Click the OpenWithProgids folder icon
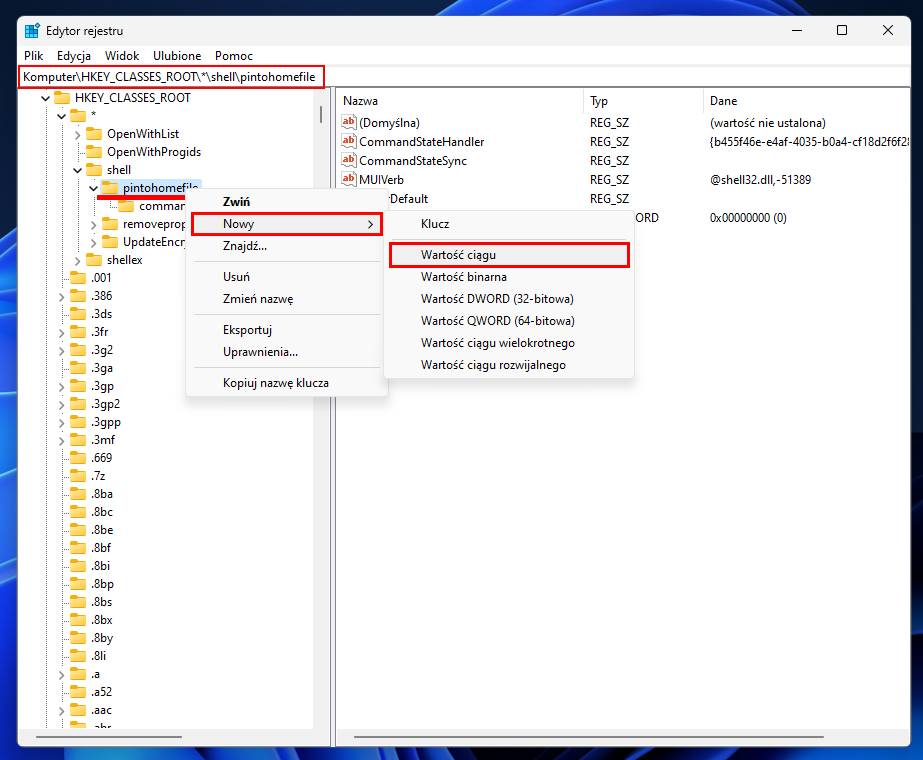Screen dimensions: 923x760 pos(94,152)
